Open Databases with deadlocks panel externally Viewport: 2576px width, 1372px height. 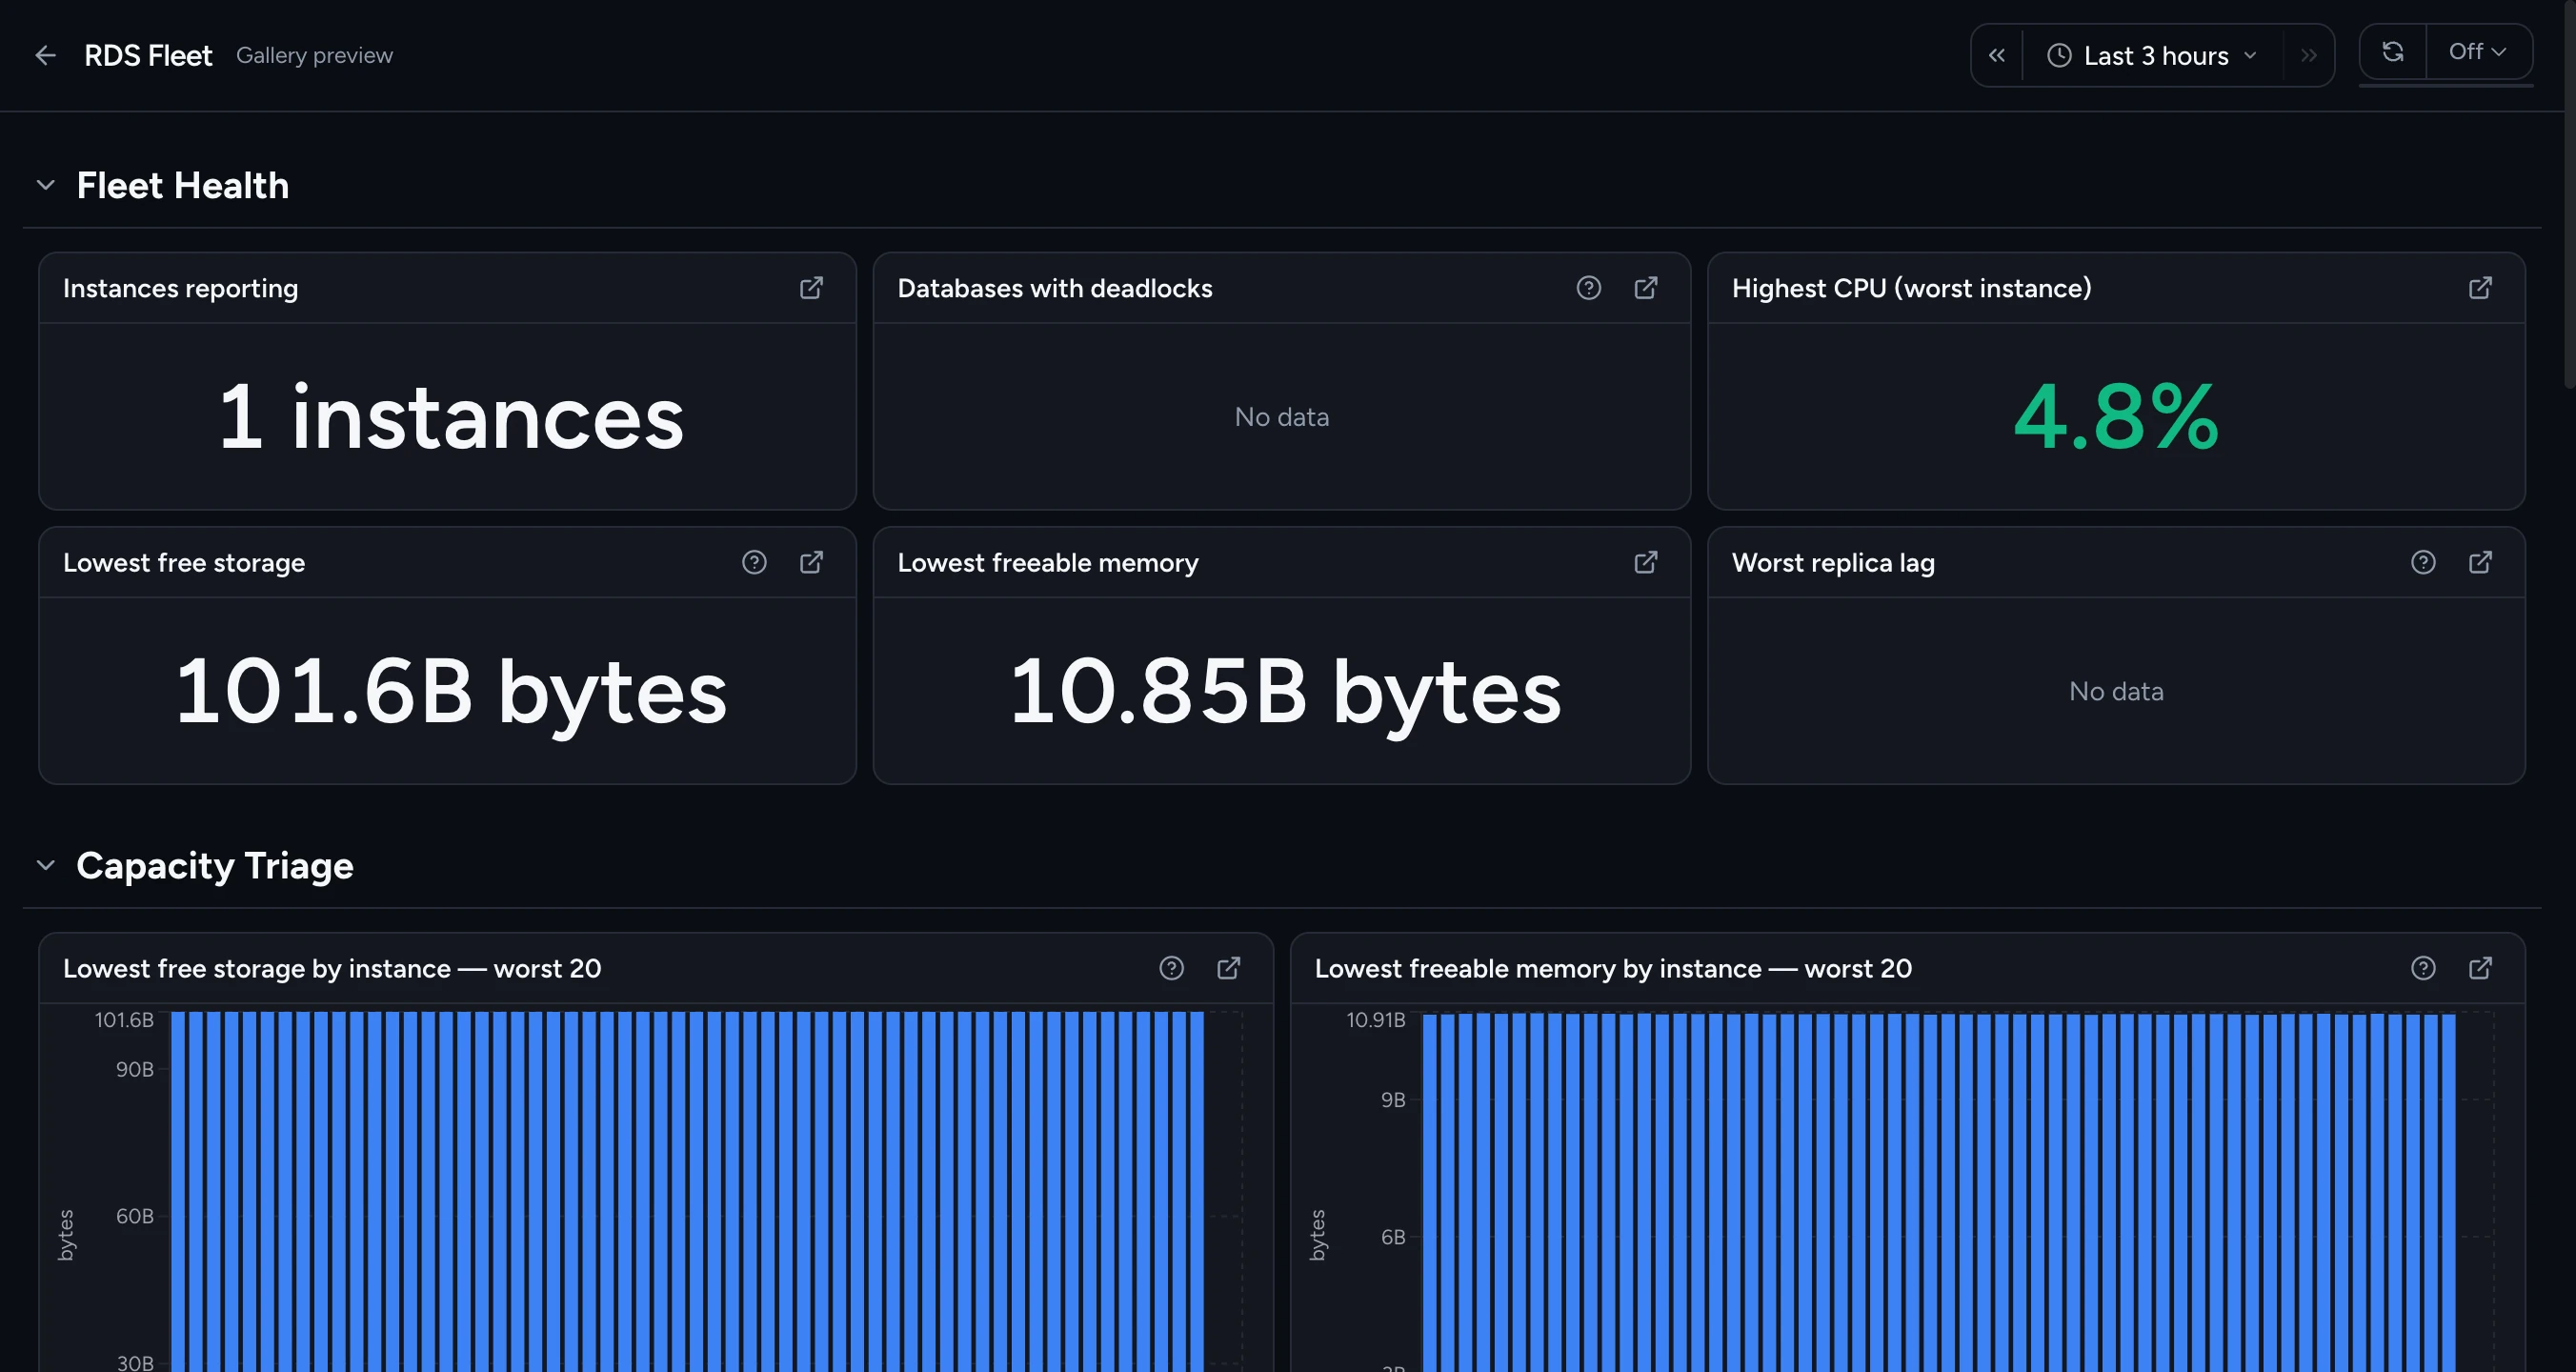click(x=1645, y=288)
